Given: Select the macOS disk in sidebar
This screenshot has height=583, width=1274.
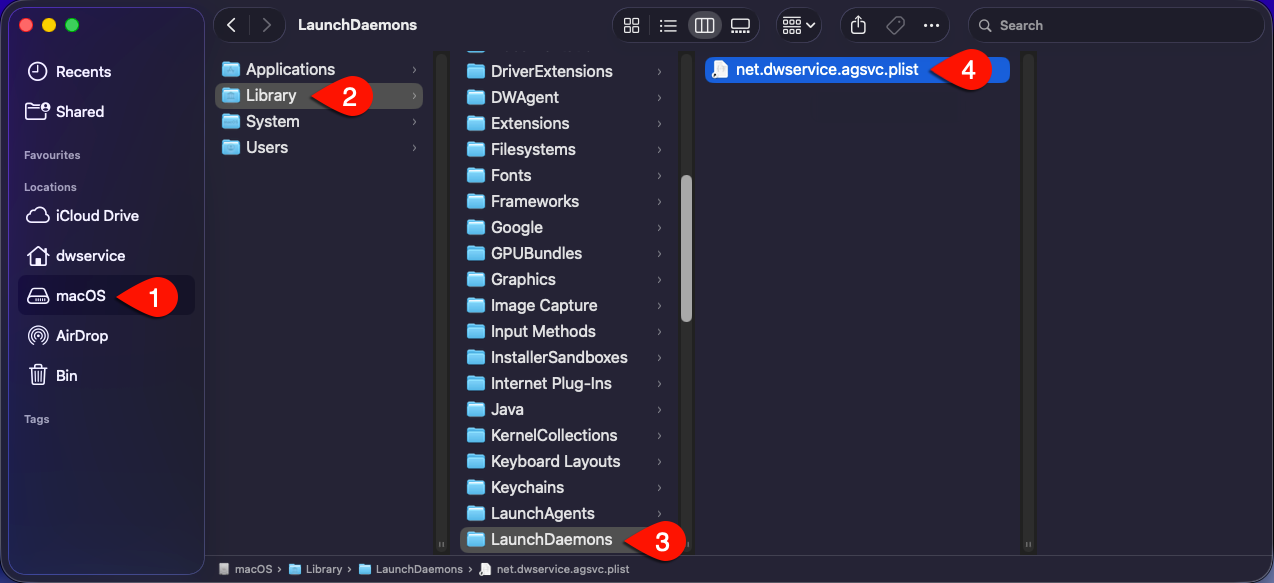Looking at the screenshot, I should pos(106,296).
